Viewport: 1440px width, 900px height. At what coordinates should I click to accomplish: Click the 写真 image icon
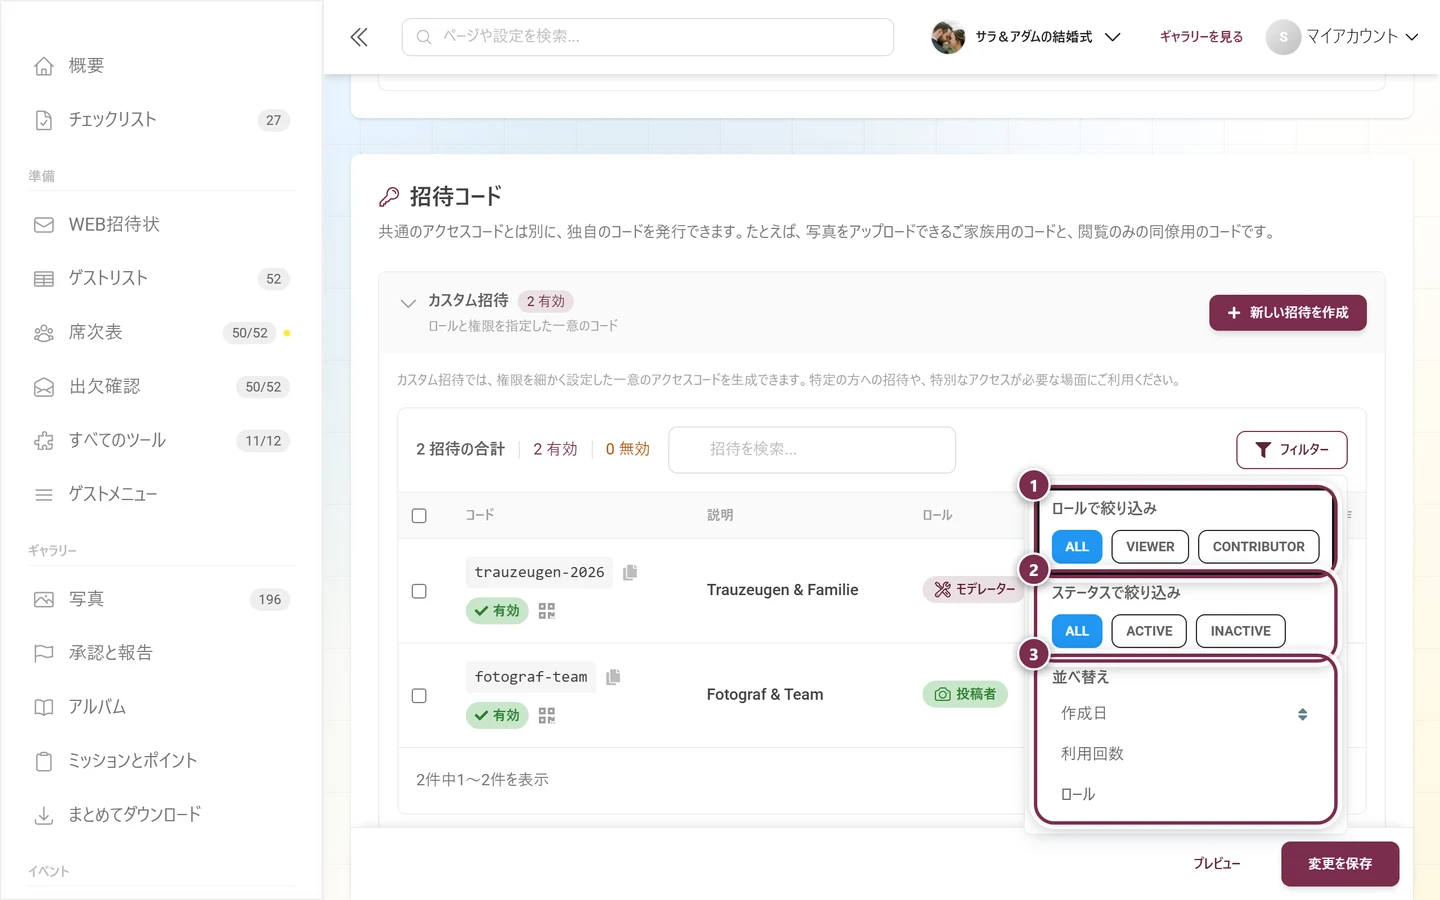(44, 600)
